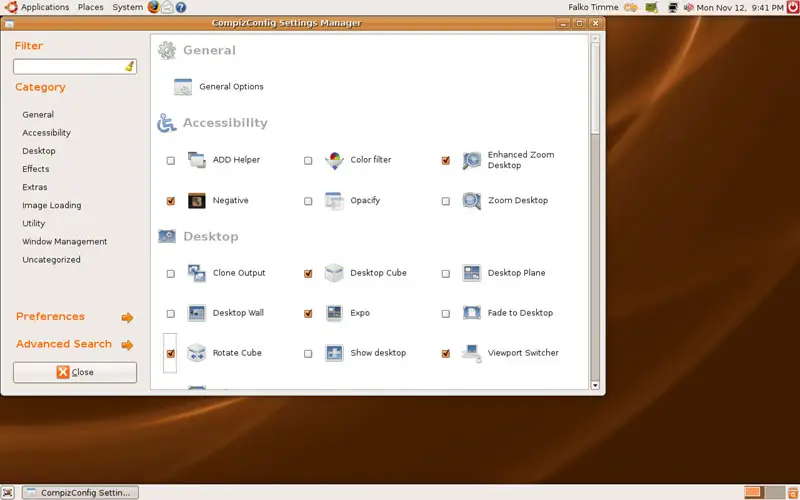Click the Fade to Desktop icon

click(x=471, y=313)
